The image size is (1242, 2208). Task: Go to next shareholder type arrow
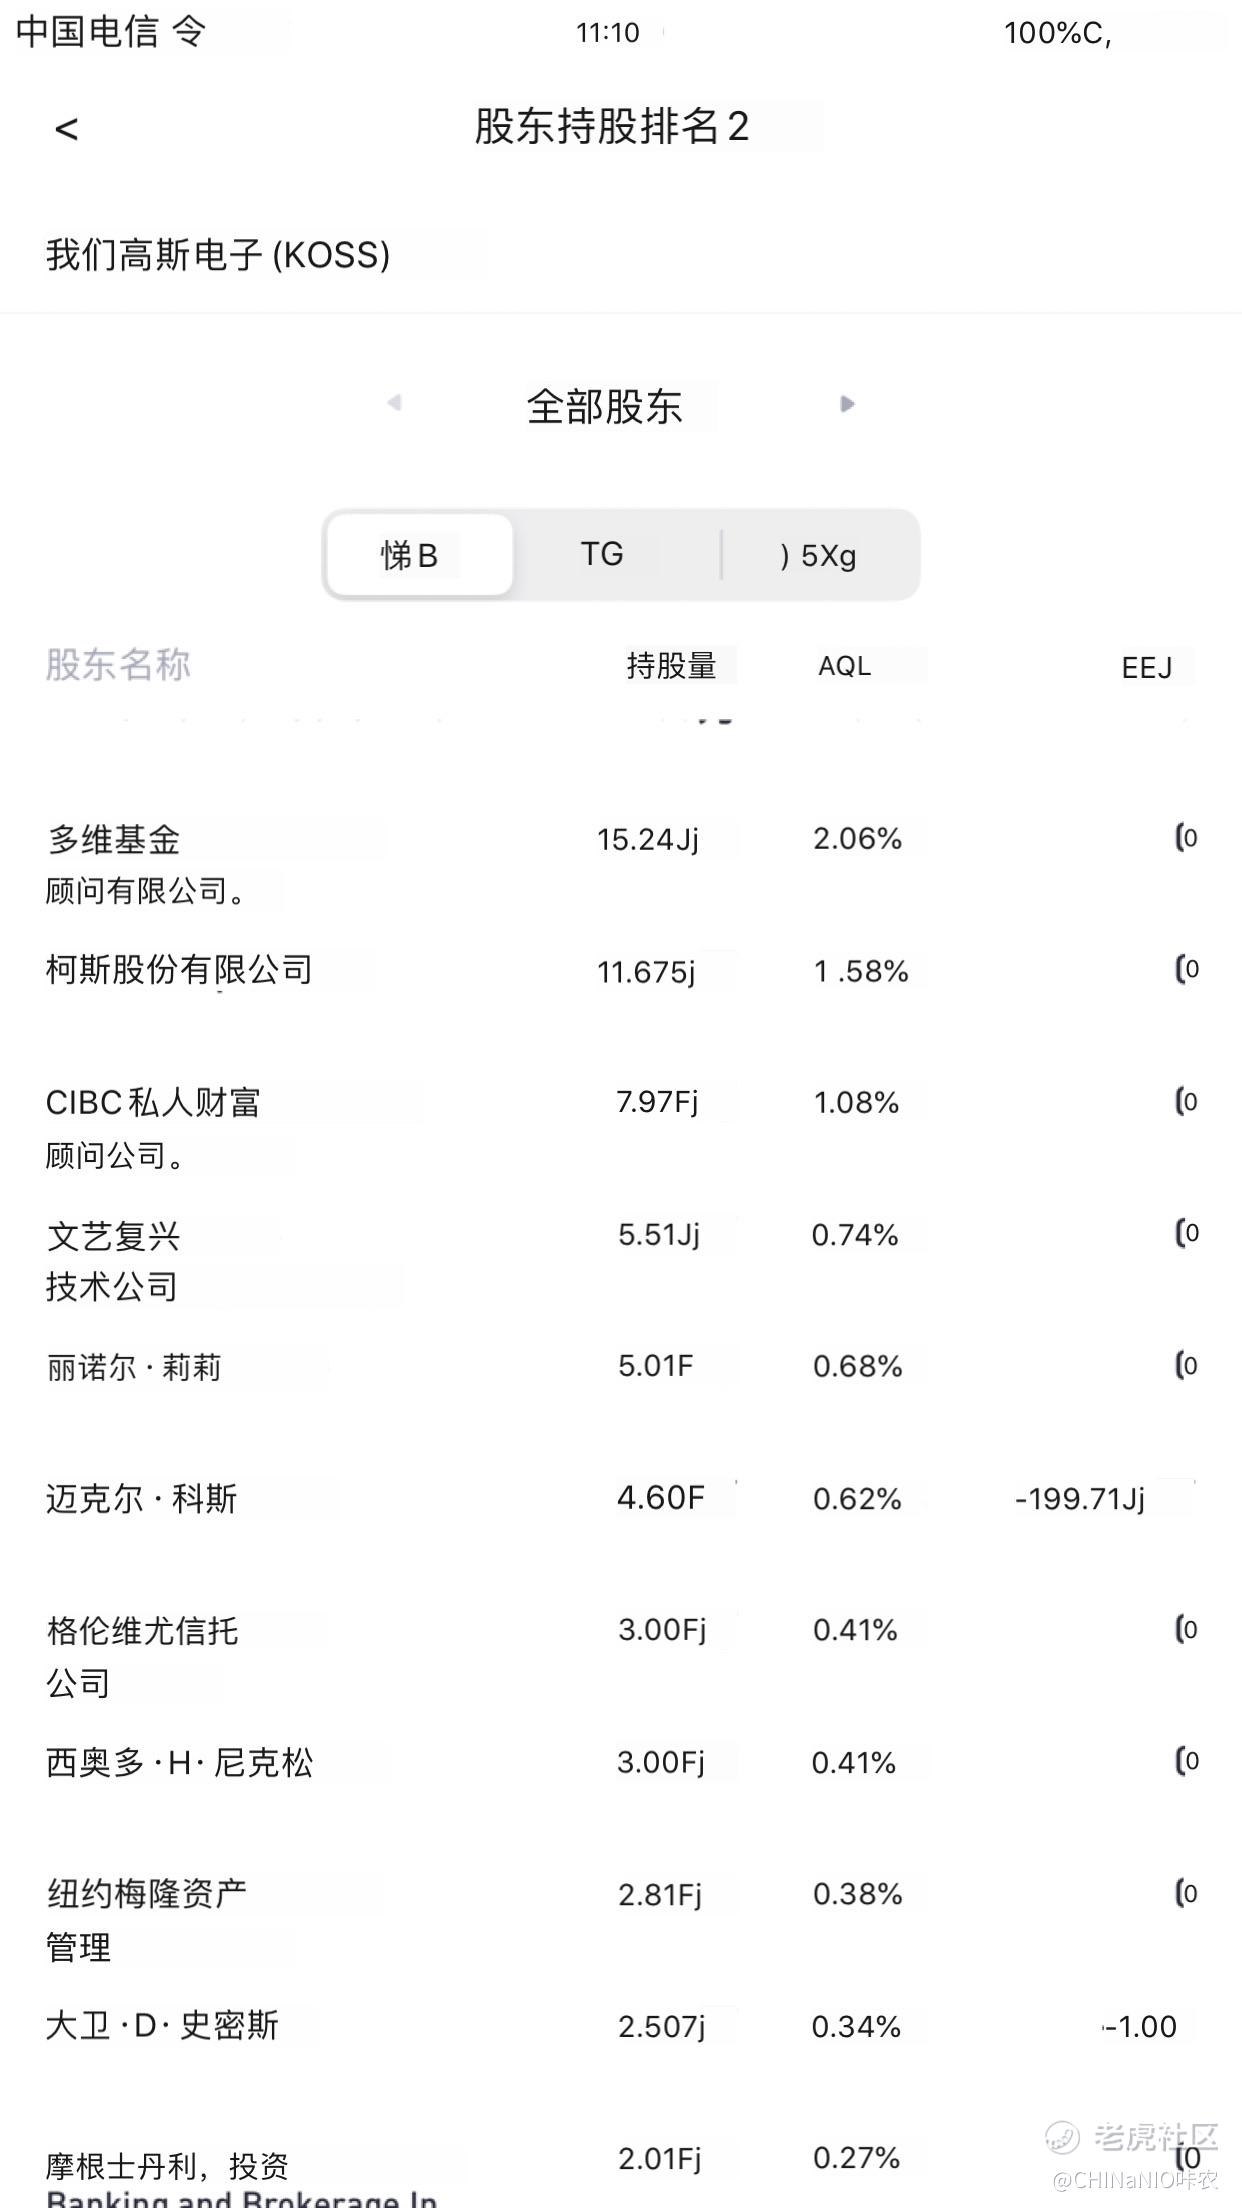(x=847, y=404)
